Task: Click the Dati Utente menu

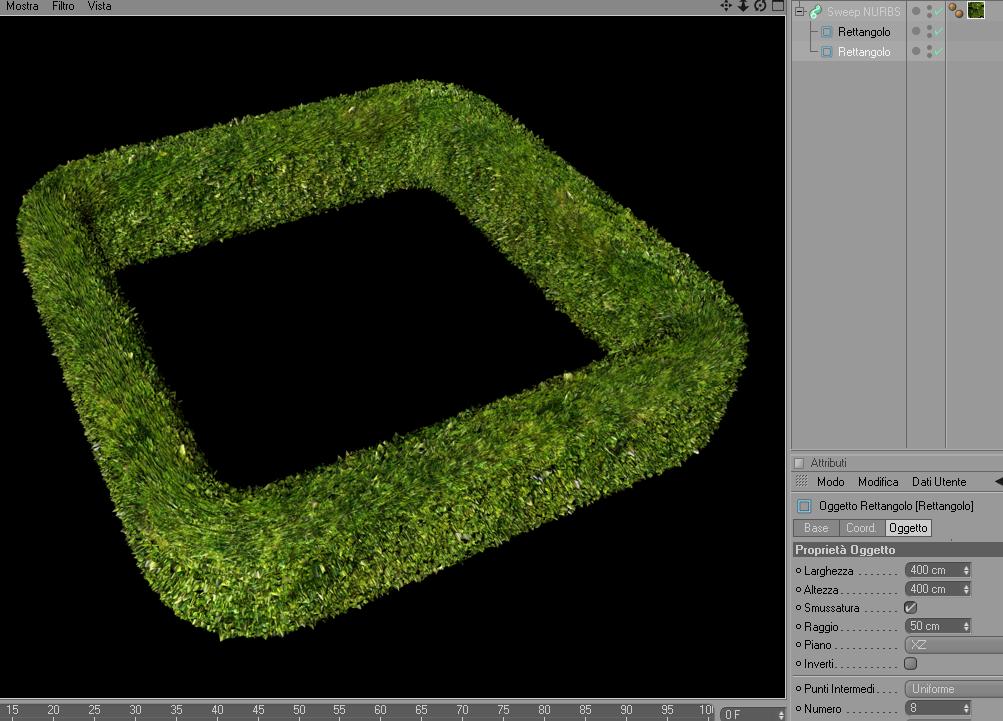Action: [939, 482]
